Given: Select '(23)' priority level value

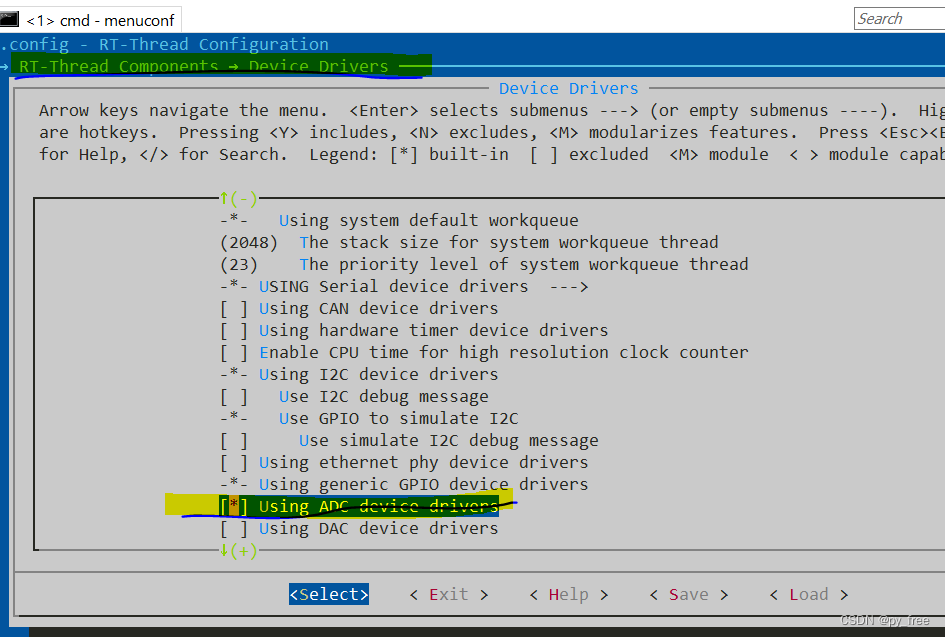Looking at the screenshot, I should [239, 265].
